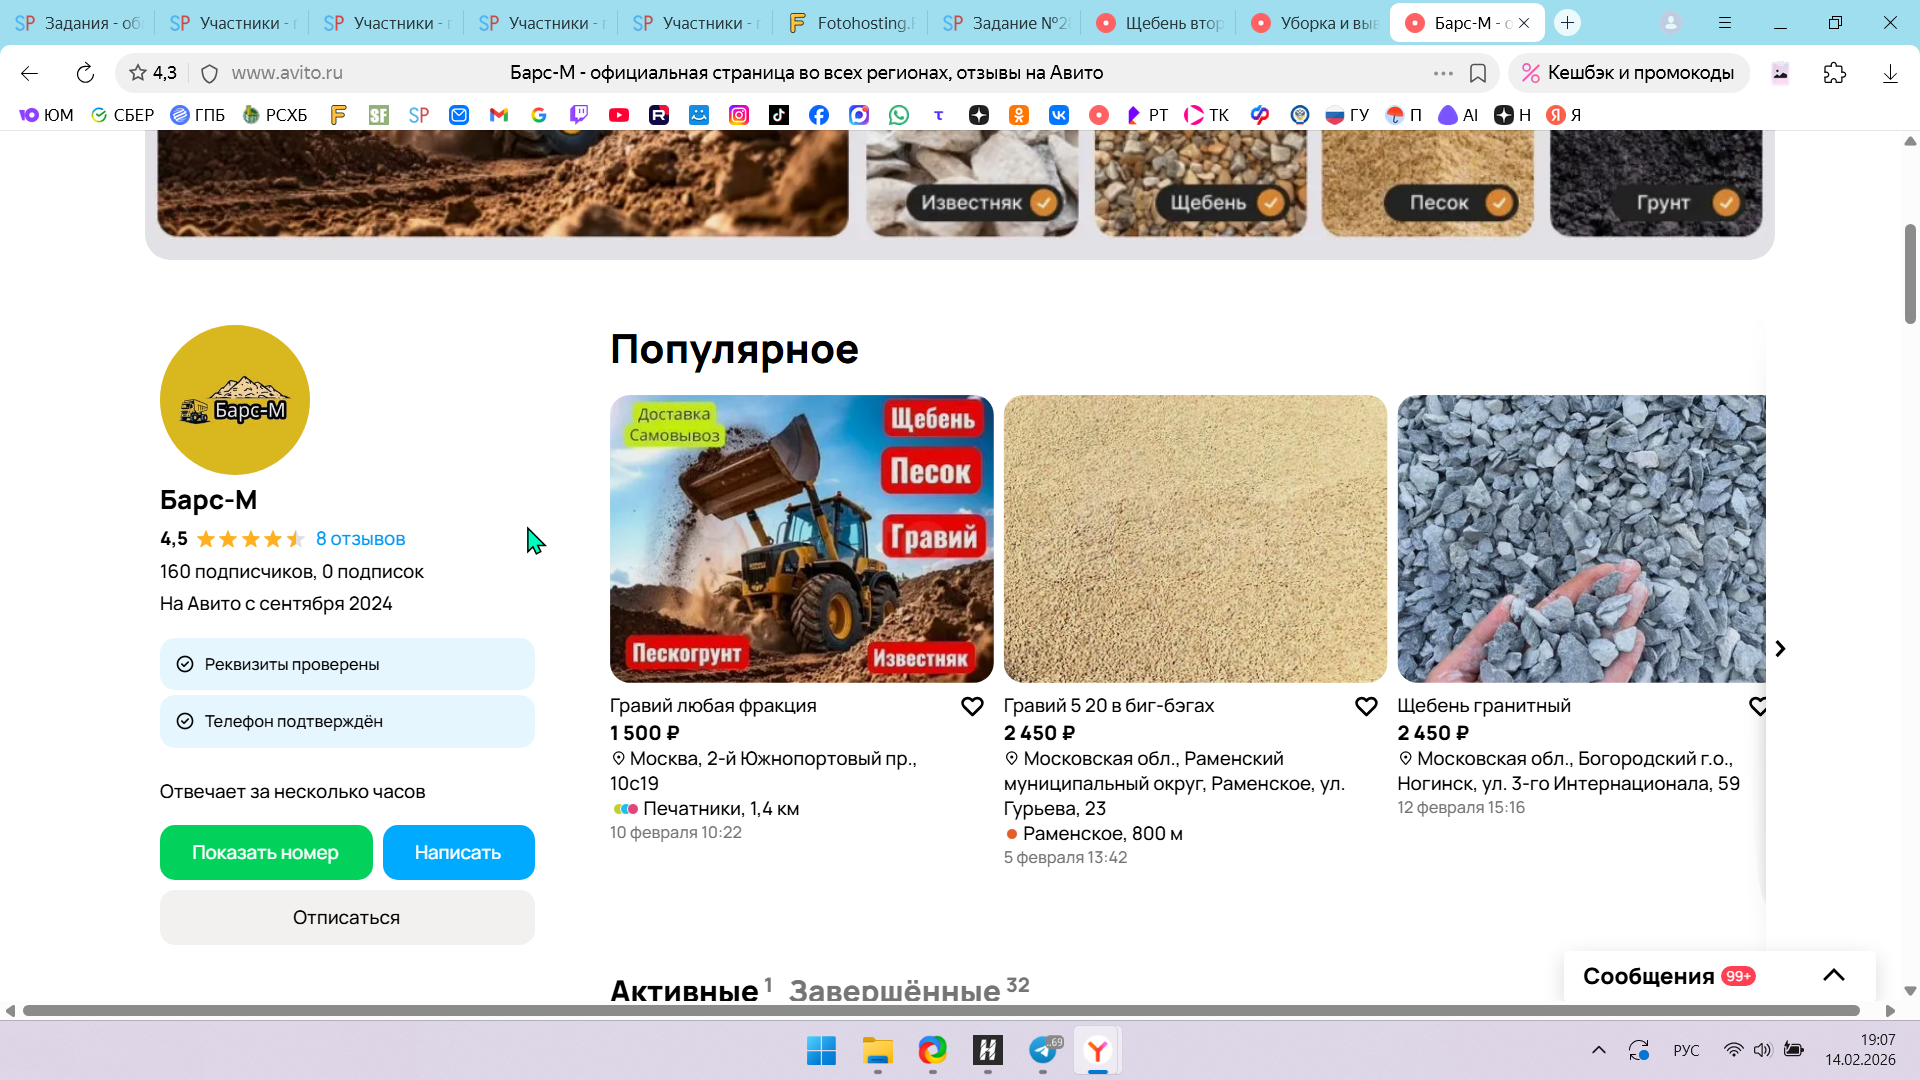Open the new tab plus button
This screenshot has height=1080, width=1920.
(1567, 23)
